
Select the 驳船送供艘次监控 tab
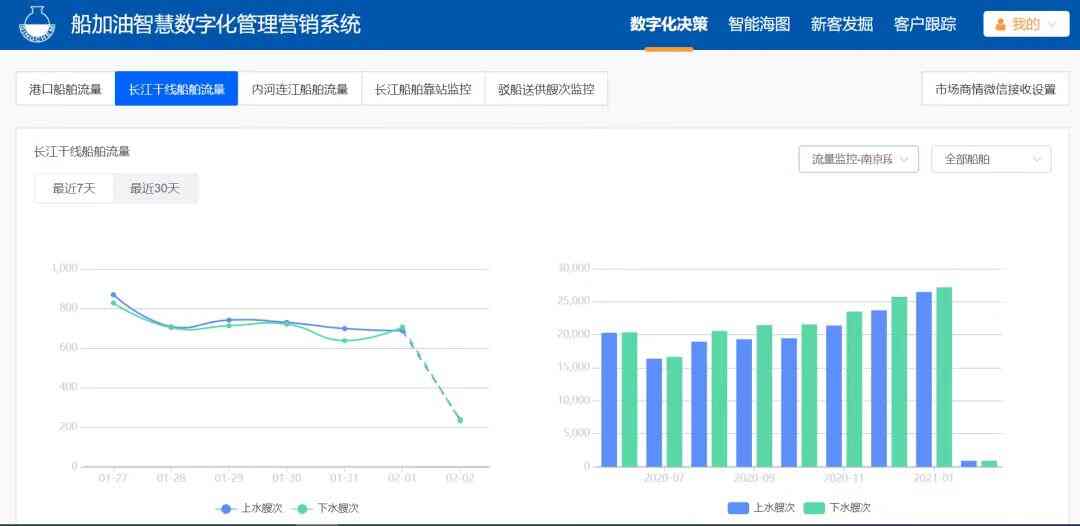(546, 89)
